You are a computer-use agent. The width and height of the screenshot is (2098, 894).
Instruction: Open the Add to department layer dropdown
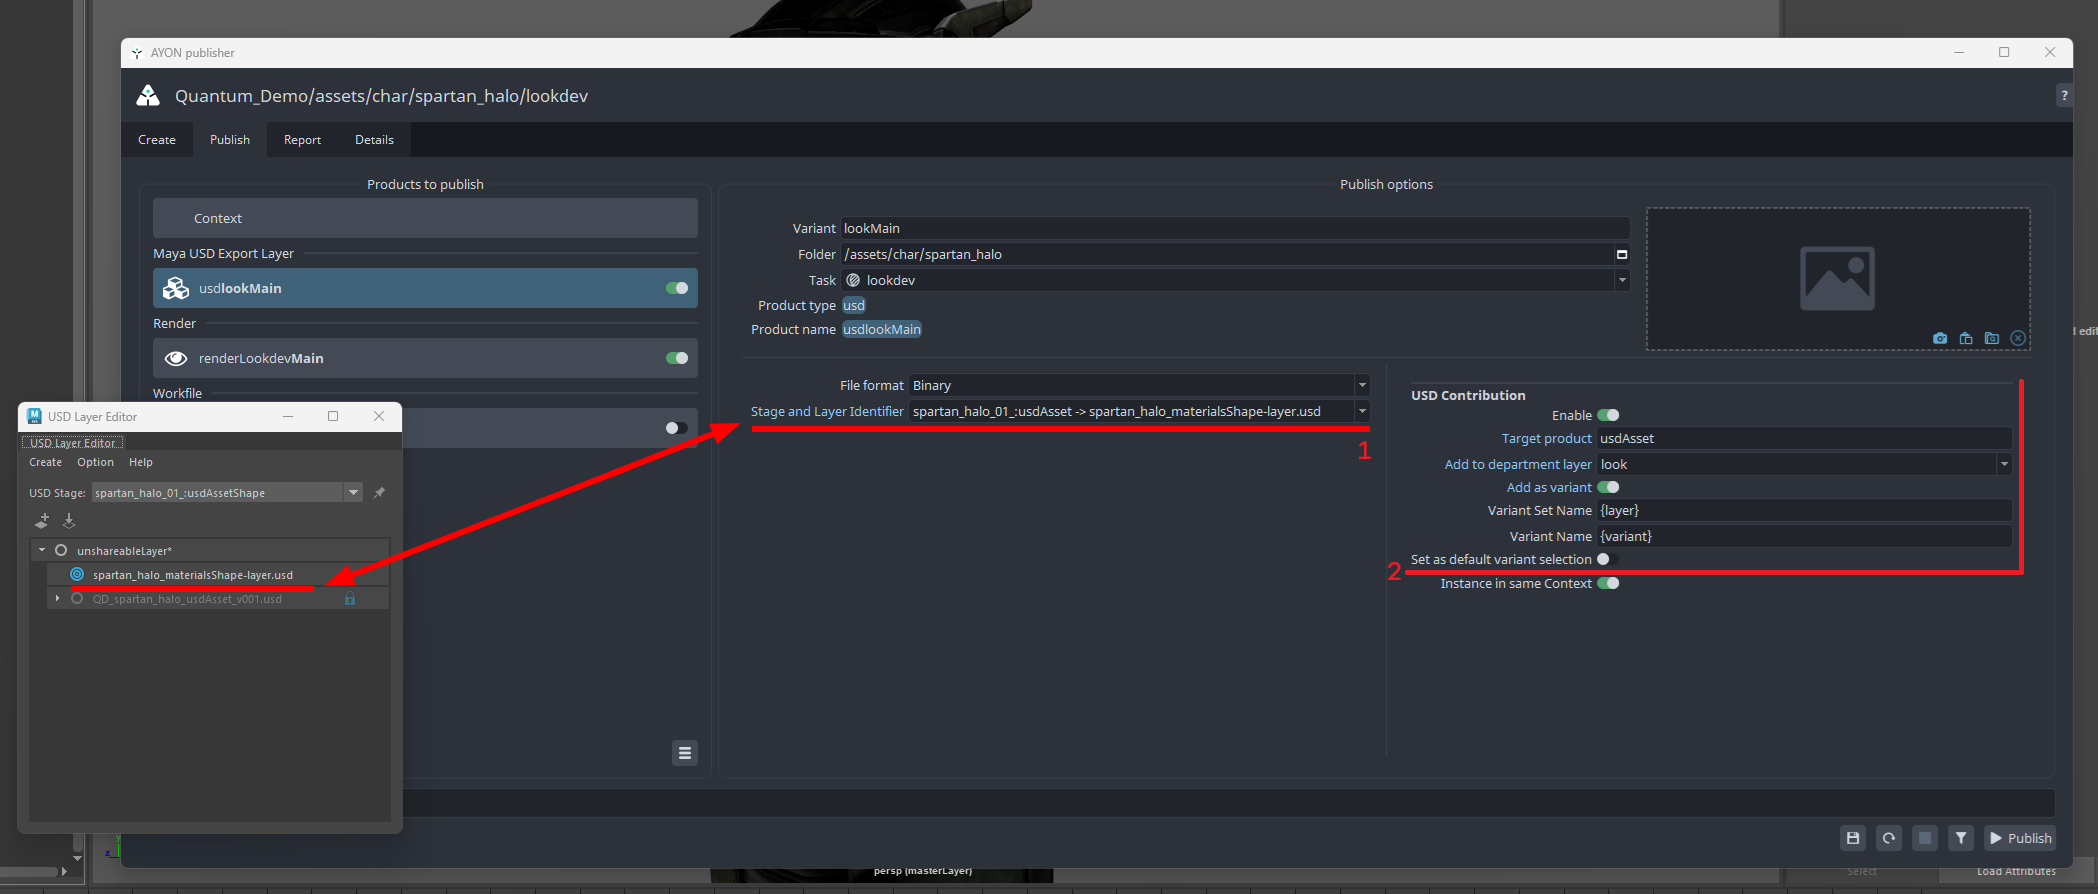click(1803, 464)
